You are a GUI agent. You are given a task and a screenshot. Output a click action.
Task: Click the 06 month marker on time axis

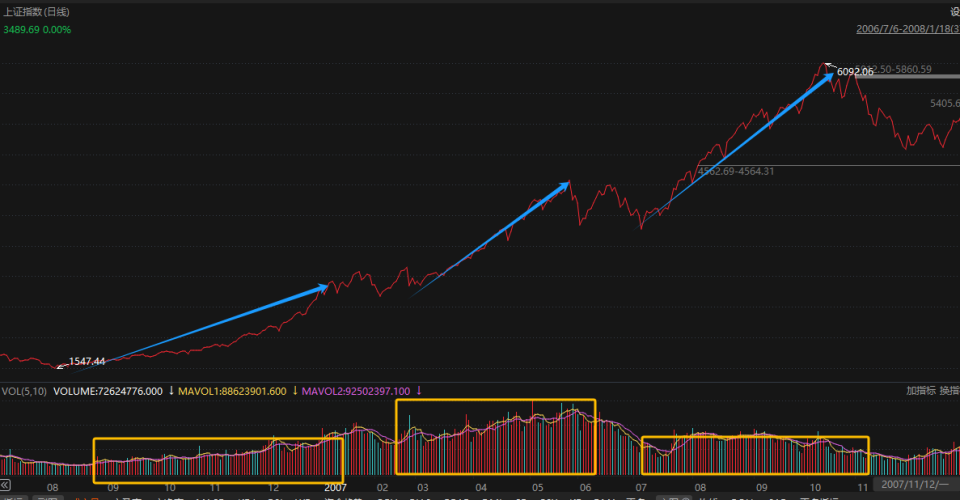[585, 488]
